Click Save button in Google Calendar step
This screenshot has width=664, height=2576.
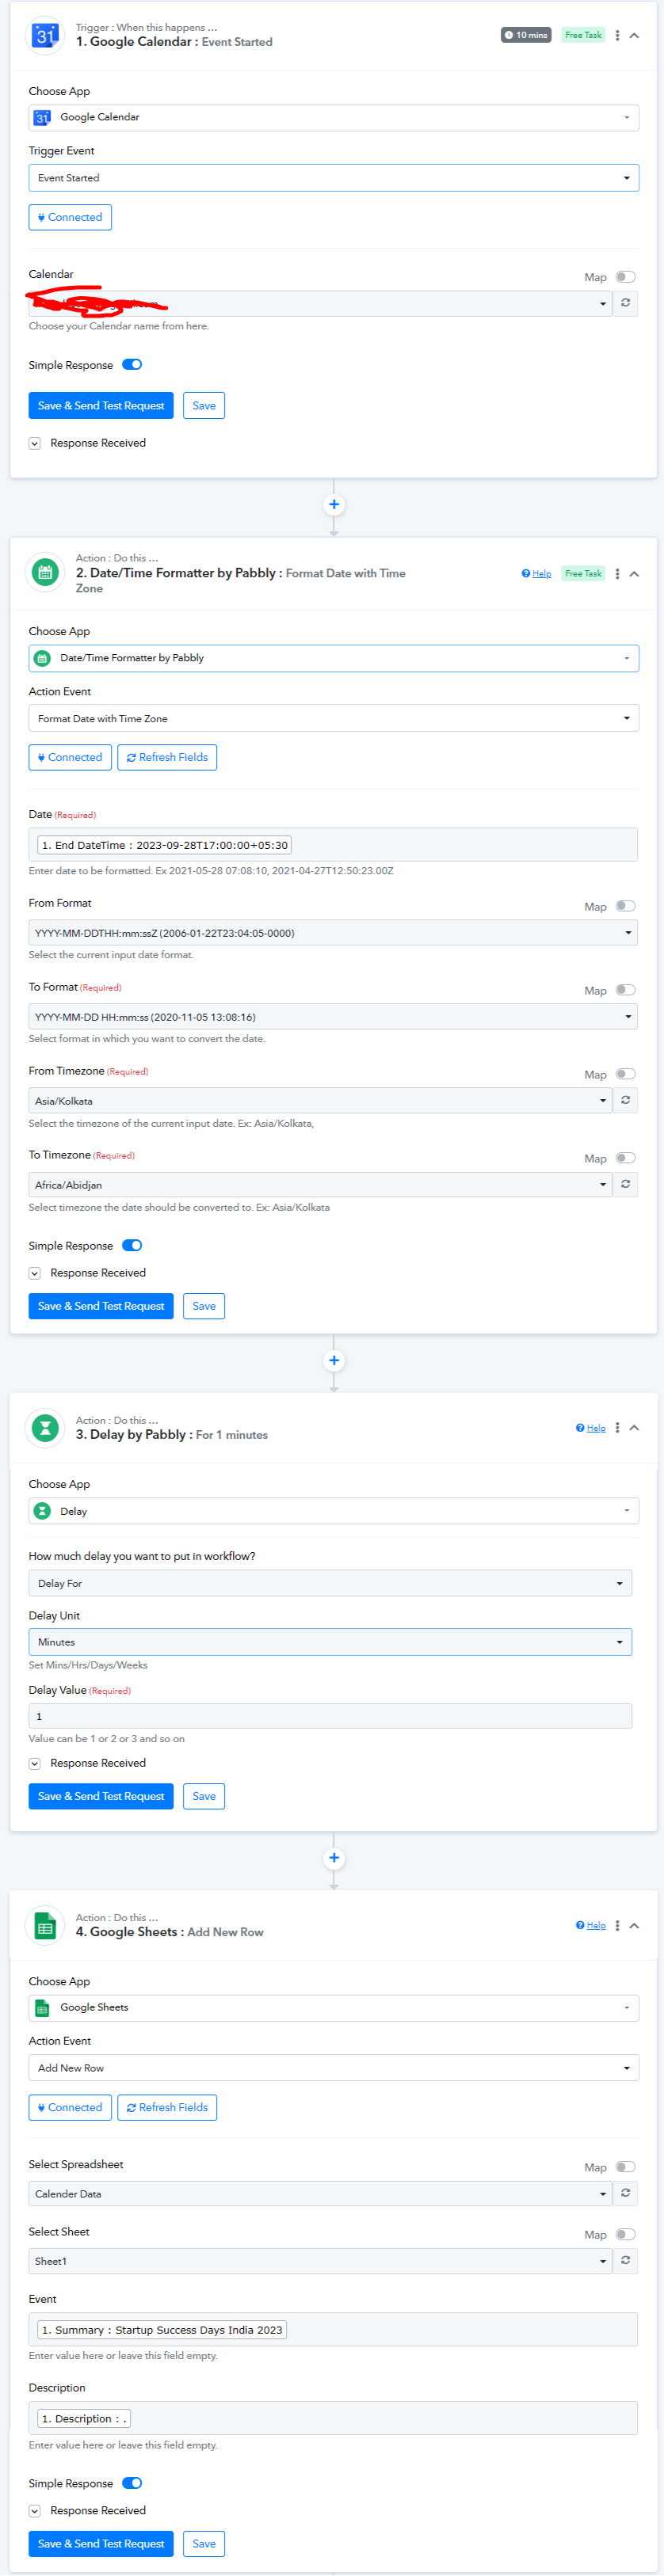coord(204,405)
